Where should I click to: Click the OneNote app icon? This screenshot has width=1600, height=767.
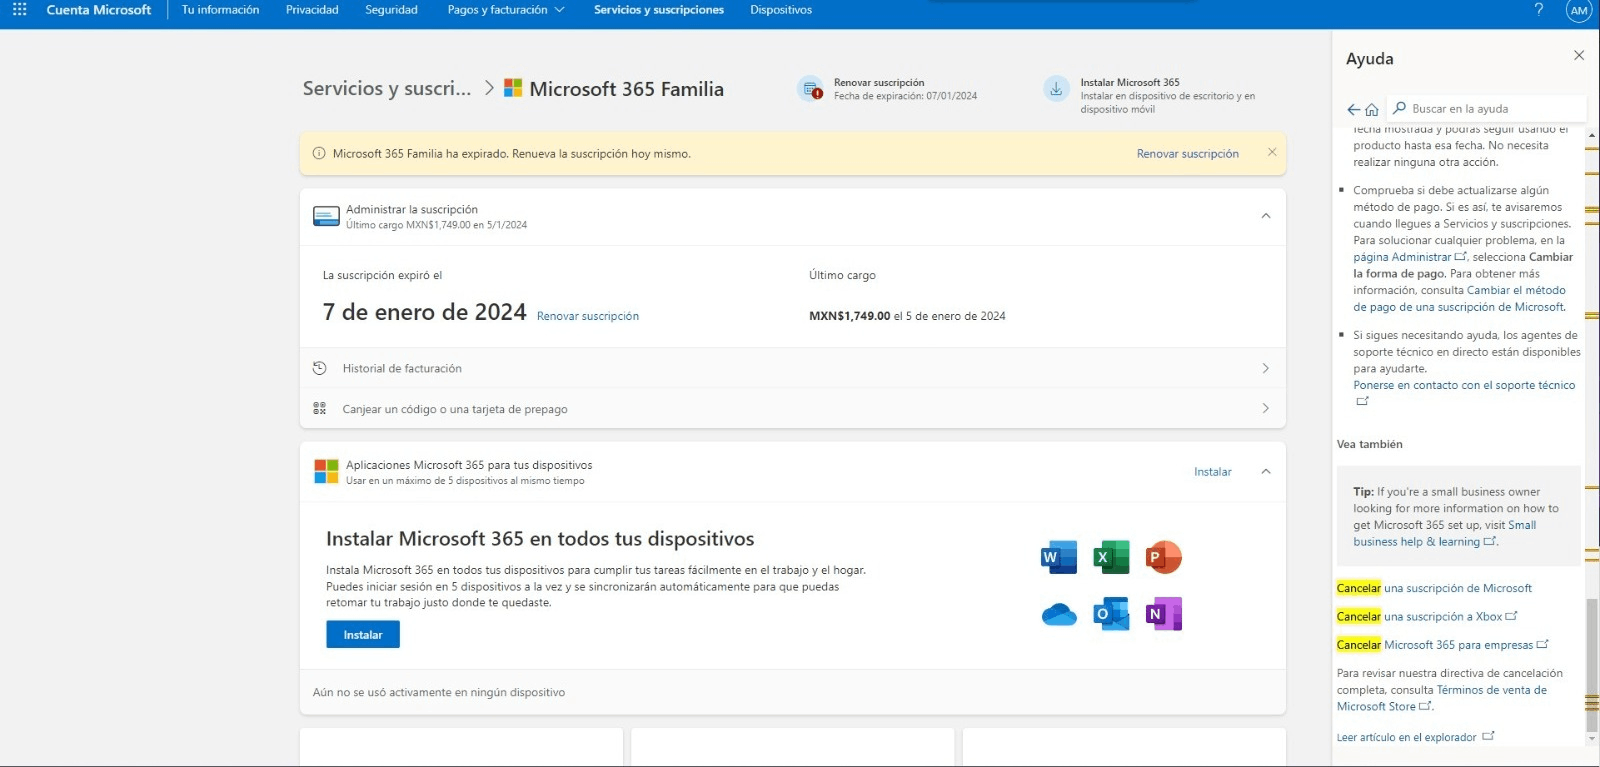point(1163,614)
